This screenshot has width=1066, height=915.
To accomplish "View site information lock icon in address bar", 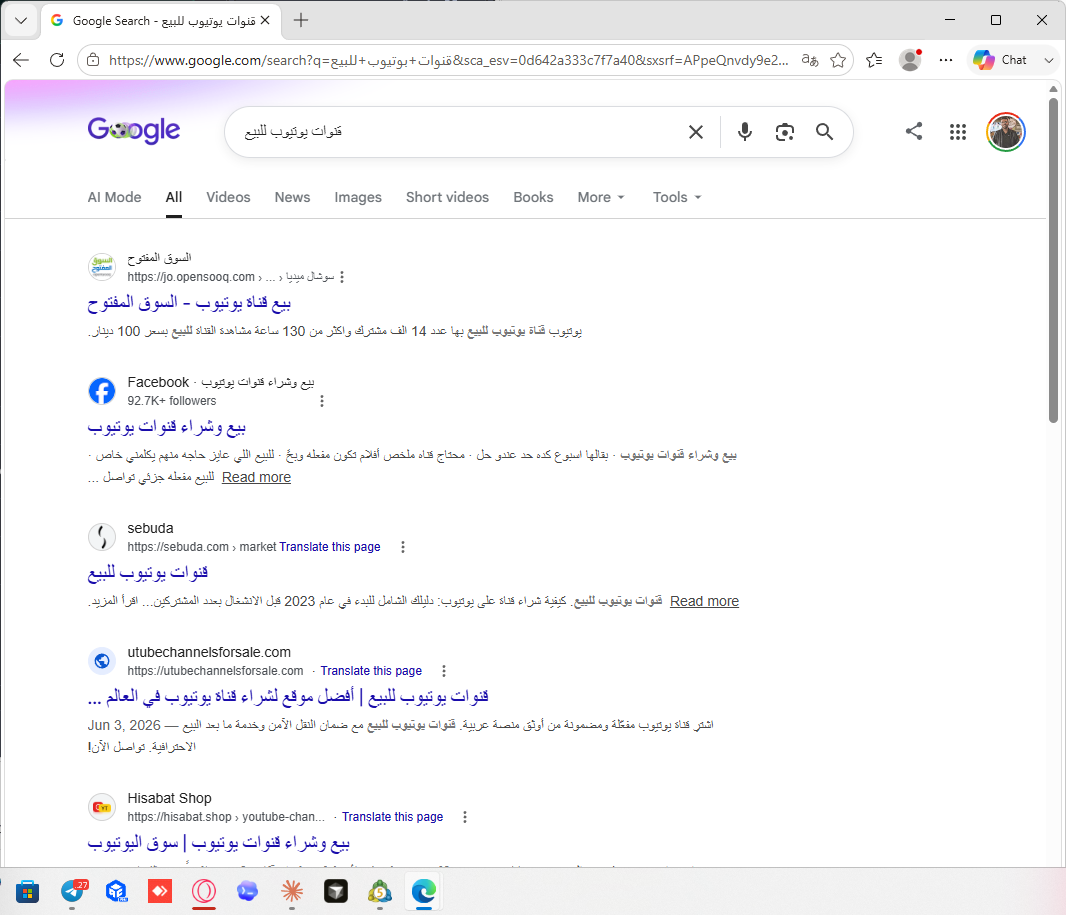I will coord(93,60).
